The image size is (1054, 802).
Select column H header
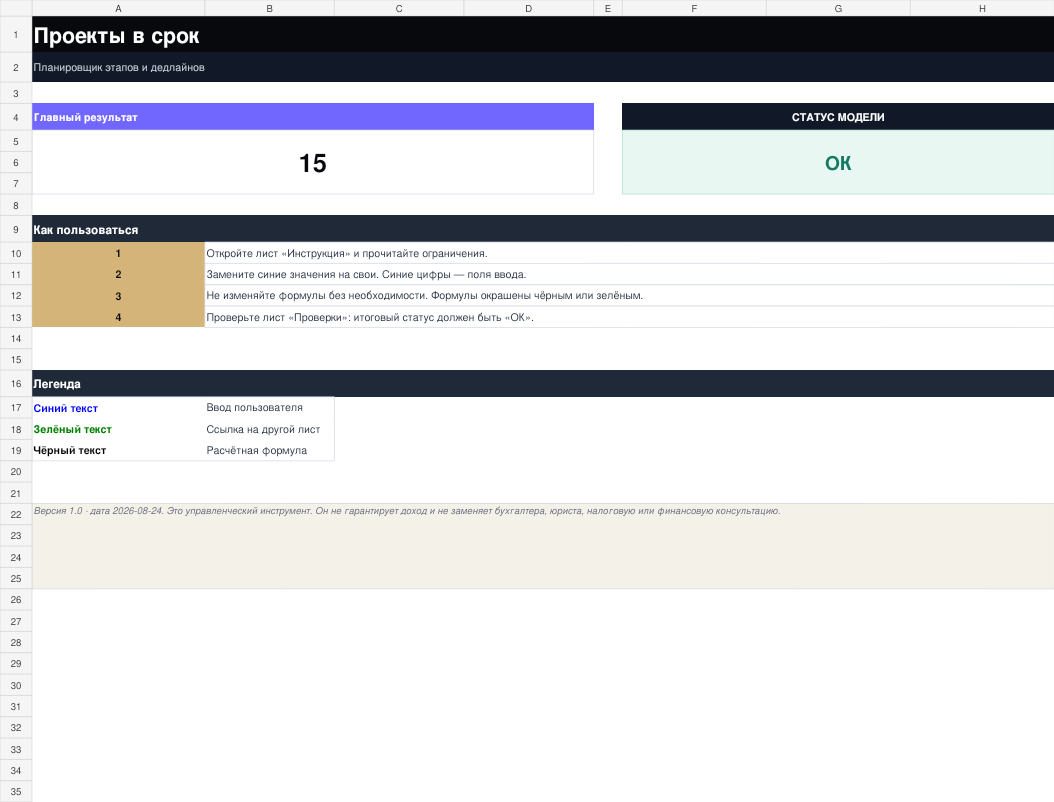(x=982, y=8)
